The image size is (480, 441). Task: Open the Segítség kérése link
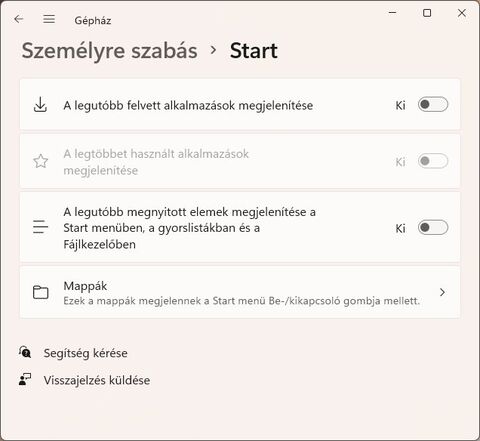(85, 353)
